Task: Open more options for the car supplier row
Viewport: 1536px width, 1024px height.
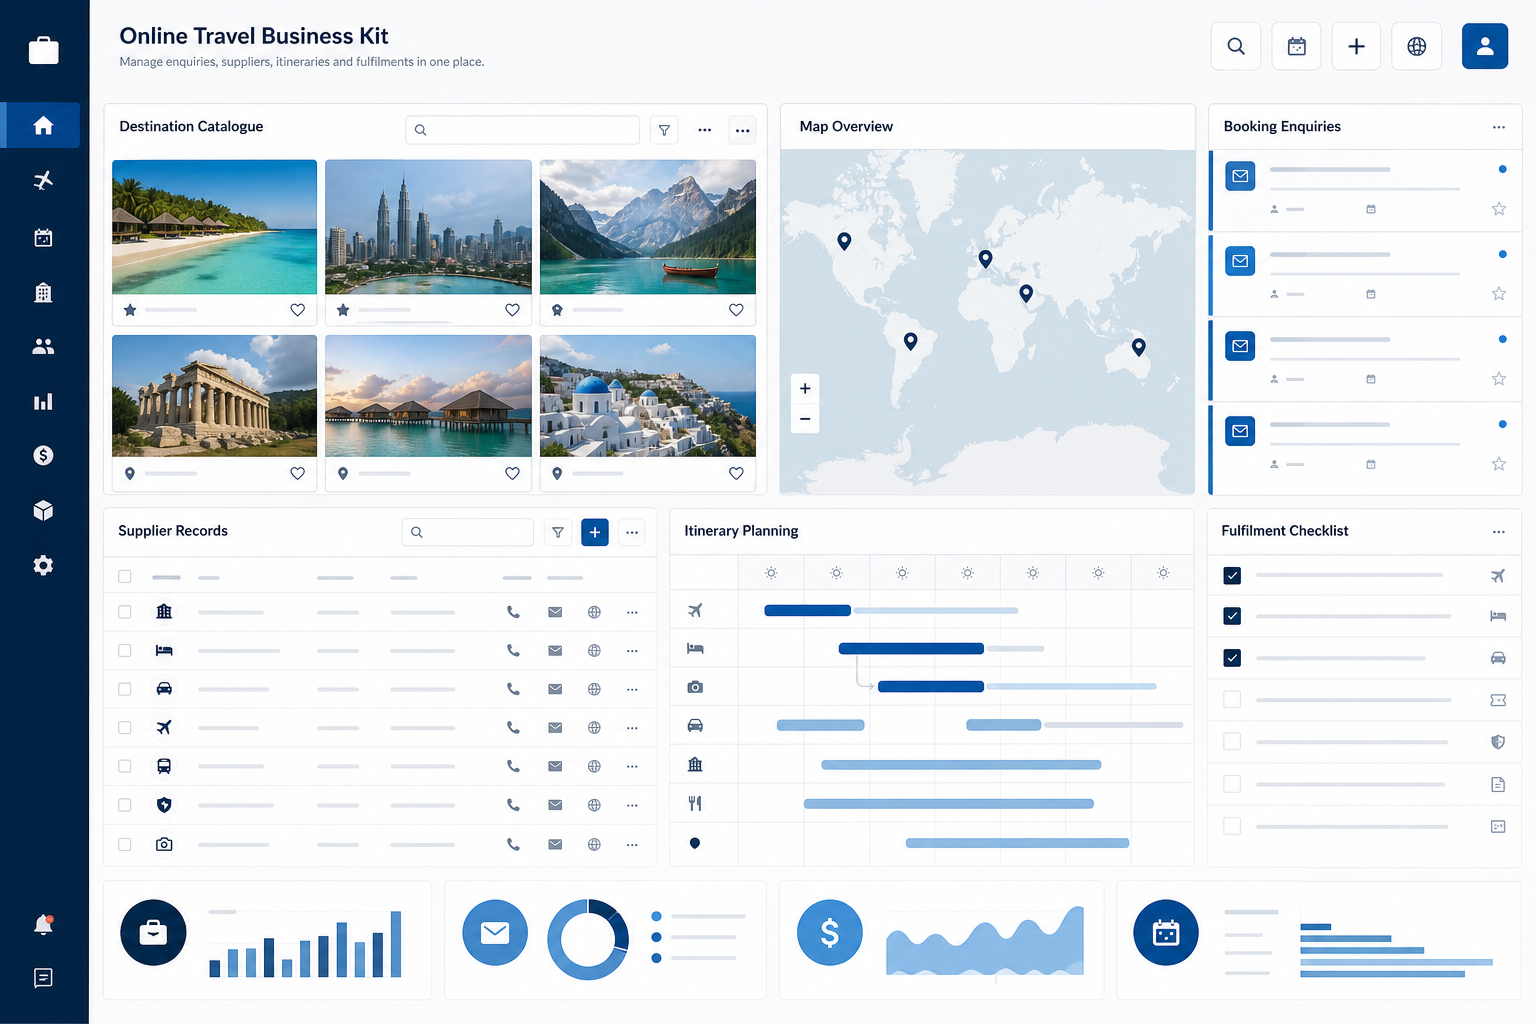Action: 632,689
